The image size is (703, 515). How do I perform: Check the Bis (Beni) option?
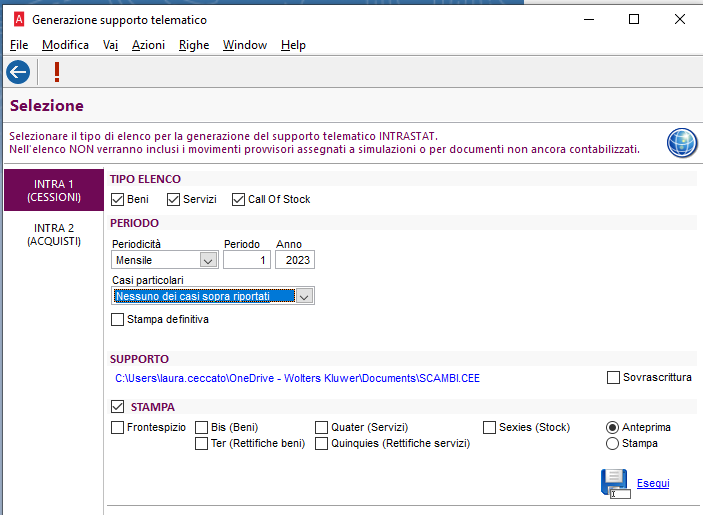(202, 428)
